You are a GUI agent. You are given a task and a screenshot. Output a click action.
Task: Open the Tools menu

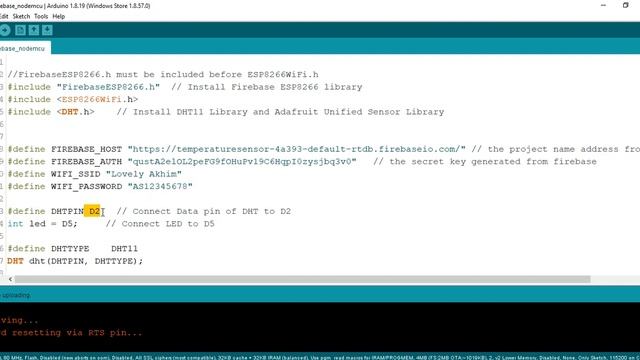41,16
